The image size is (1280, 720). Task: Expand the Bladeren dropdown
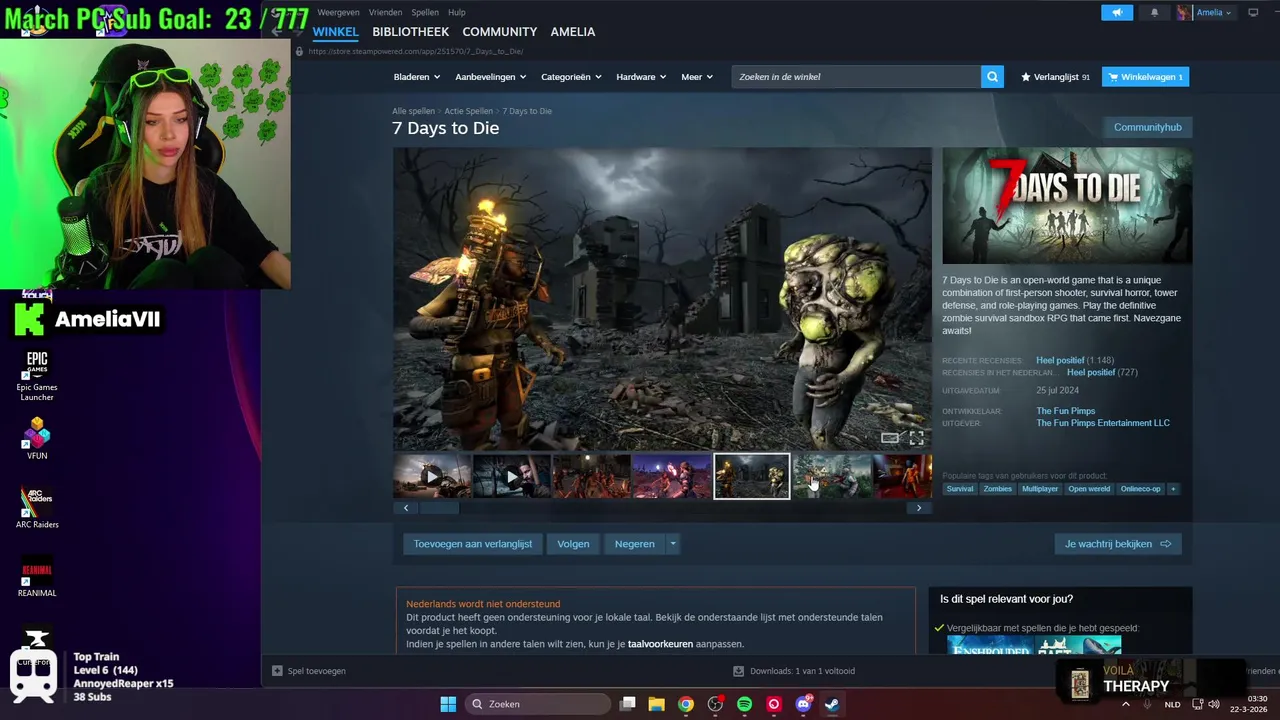click(417, 77)
